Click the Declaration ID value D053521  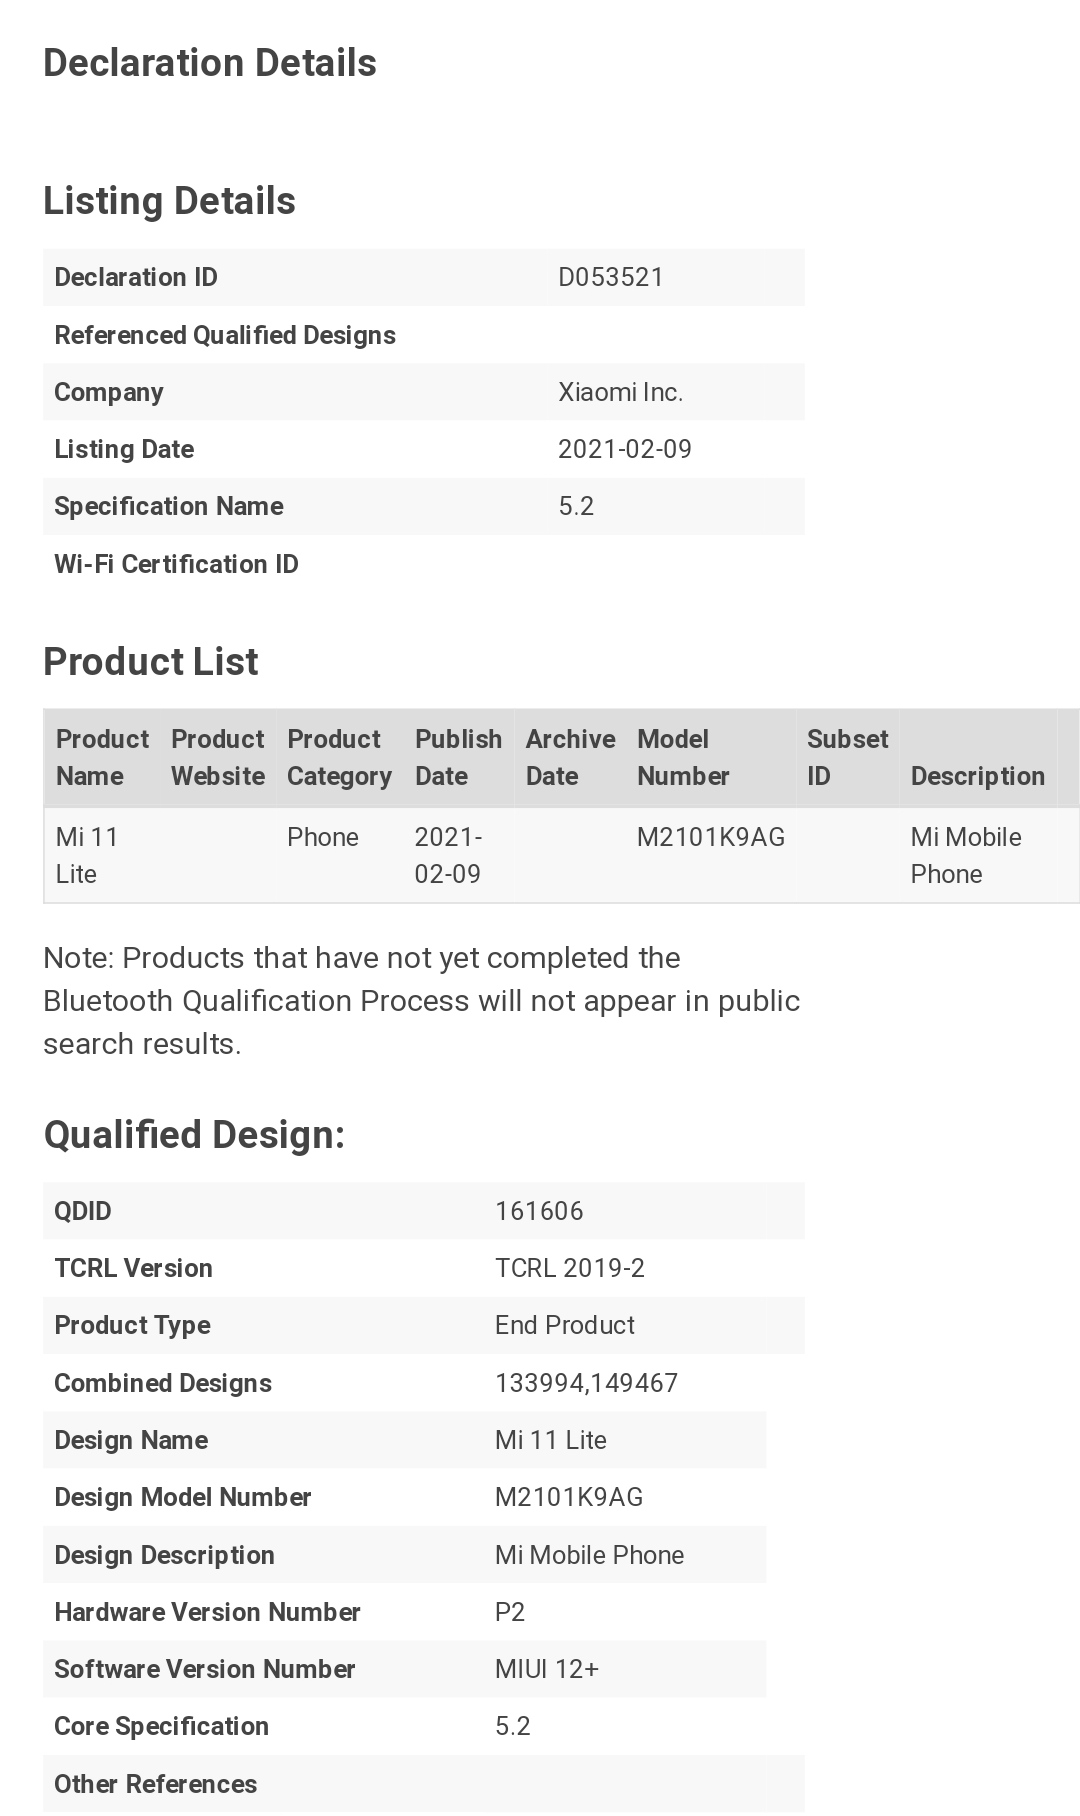pyautogui.click(x=610, y=277)
